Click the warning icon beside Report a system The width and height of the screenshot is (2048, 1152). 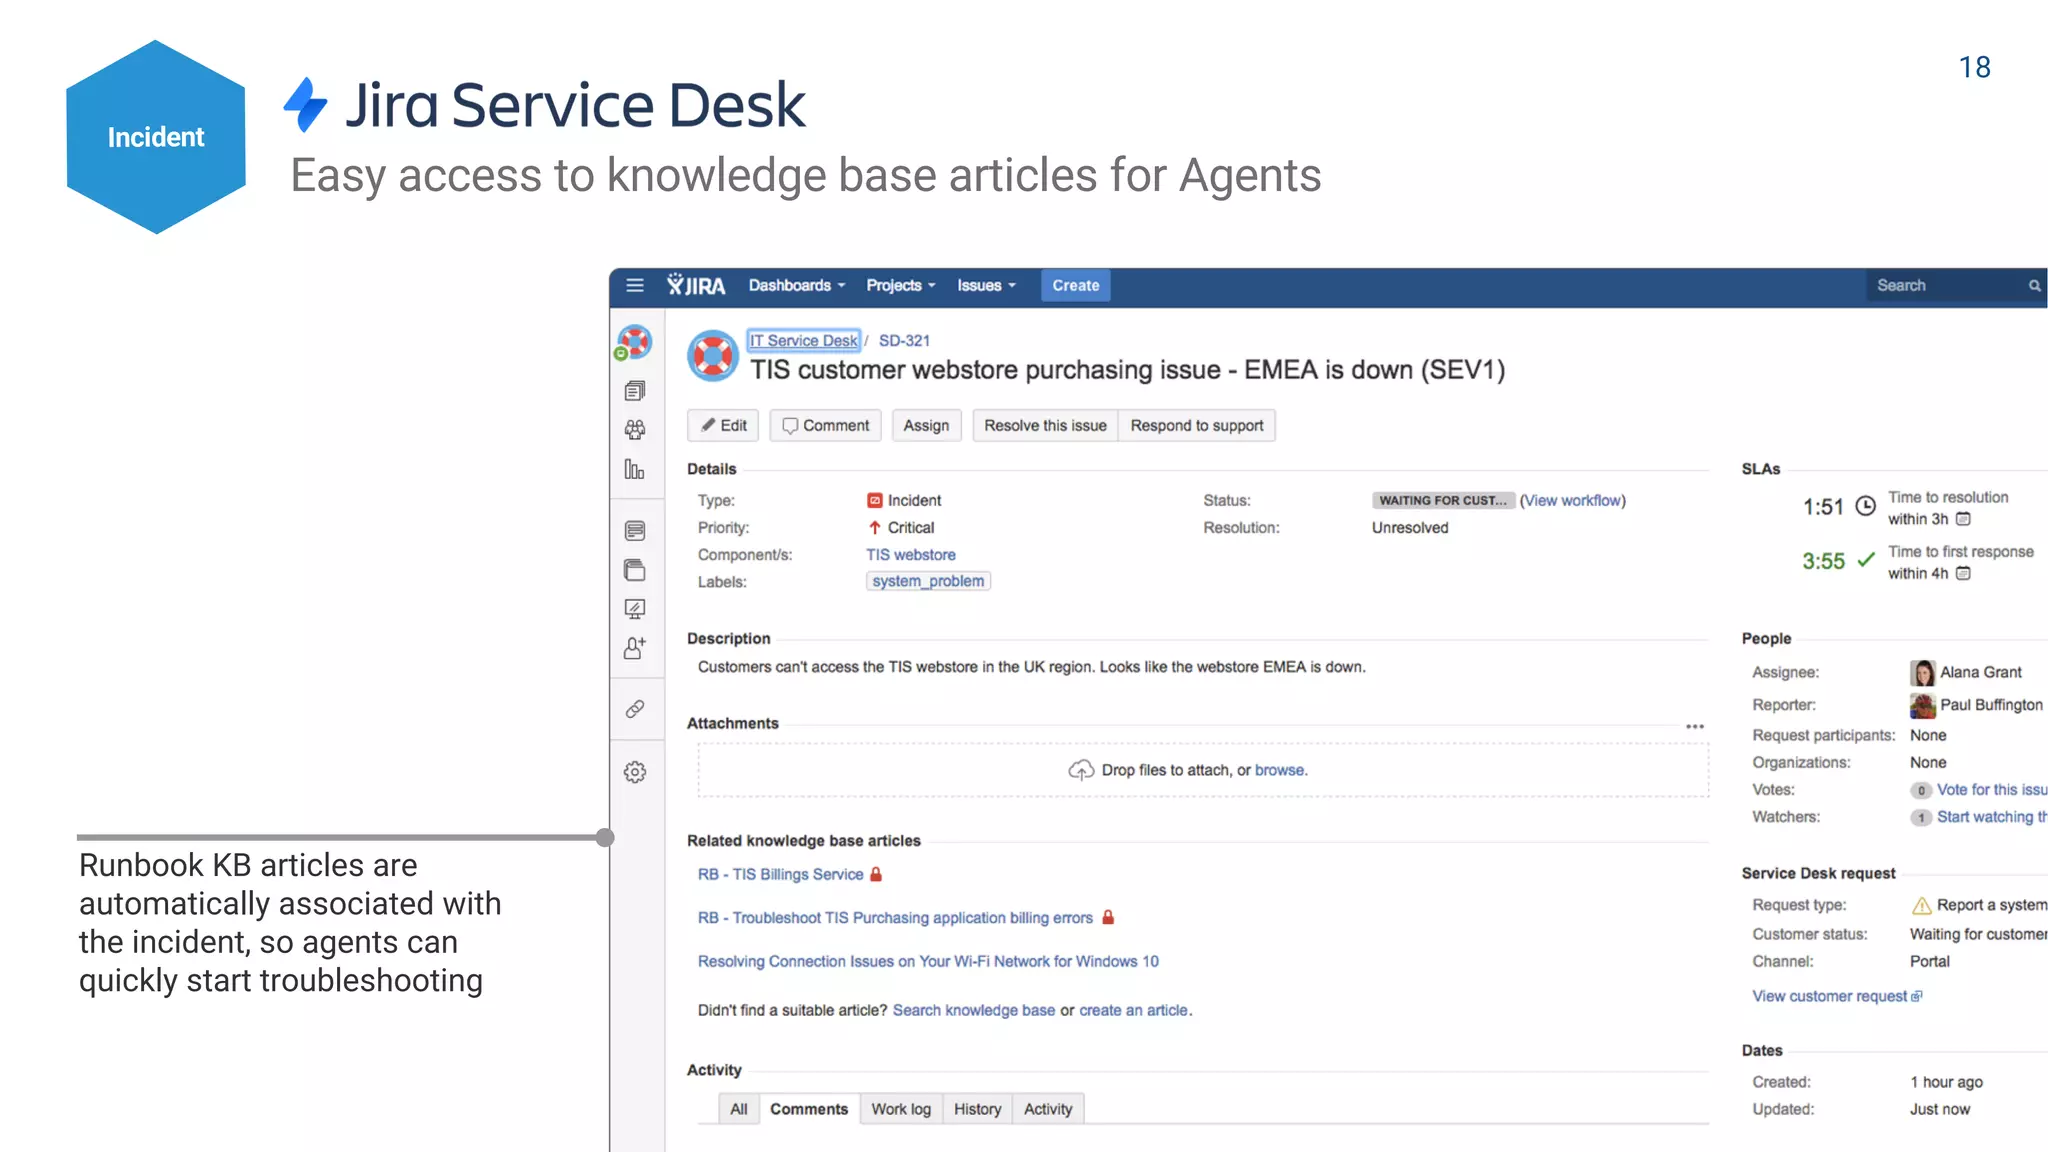[x=1922, y=906]
